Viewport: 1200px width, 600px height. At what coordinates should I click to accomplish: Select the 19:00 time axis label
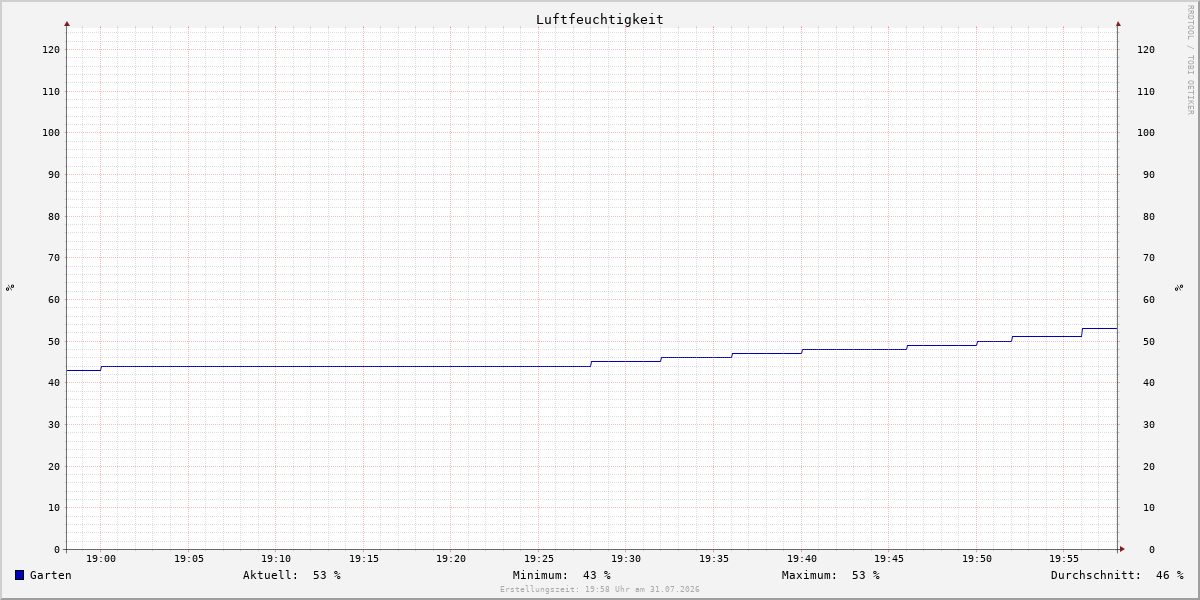pos(101,559)
